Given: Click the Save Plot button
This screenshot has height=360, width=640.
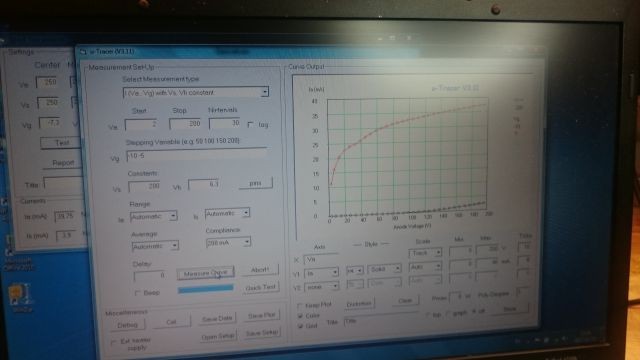Looking at the screenshot, I should pos(262,316).
